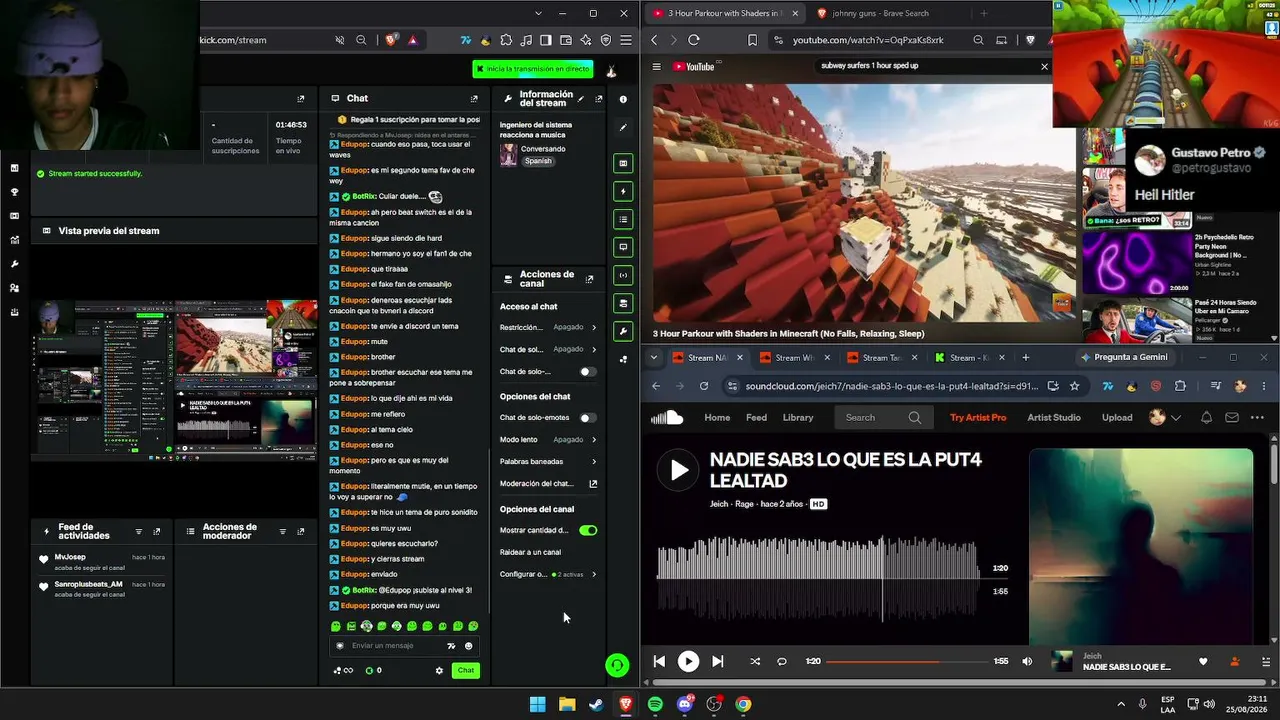Screen dimensions: 1280x720
Task: Click the green headset support button
Action: [617, 665]
